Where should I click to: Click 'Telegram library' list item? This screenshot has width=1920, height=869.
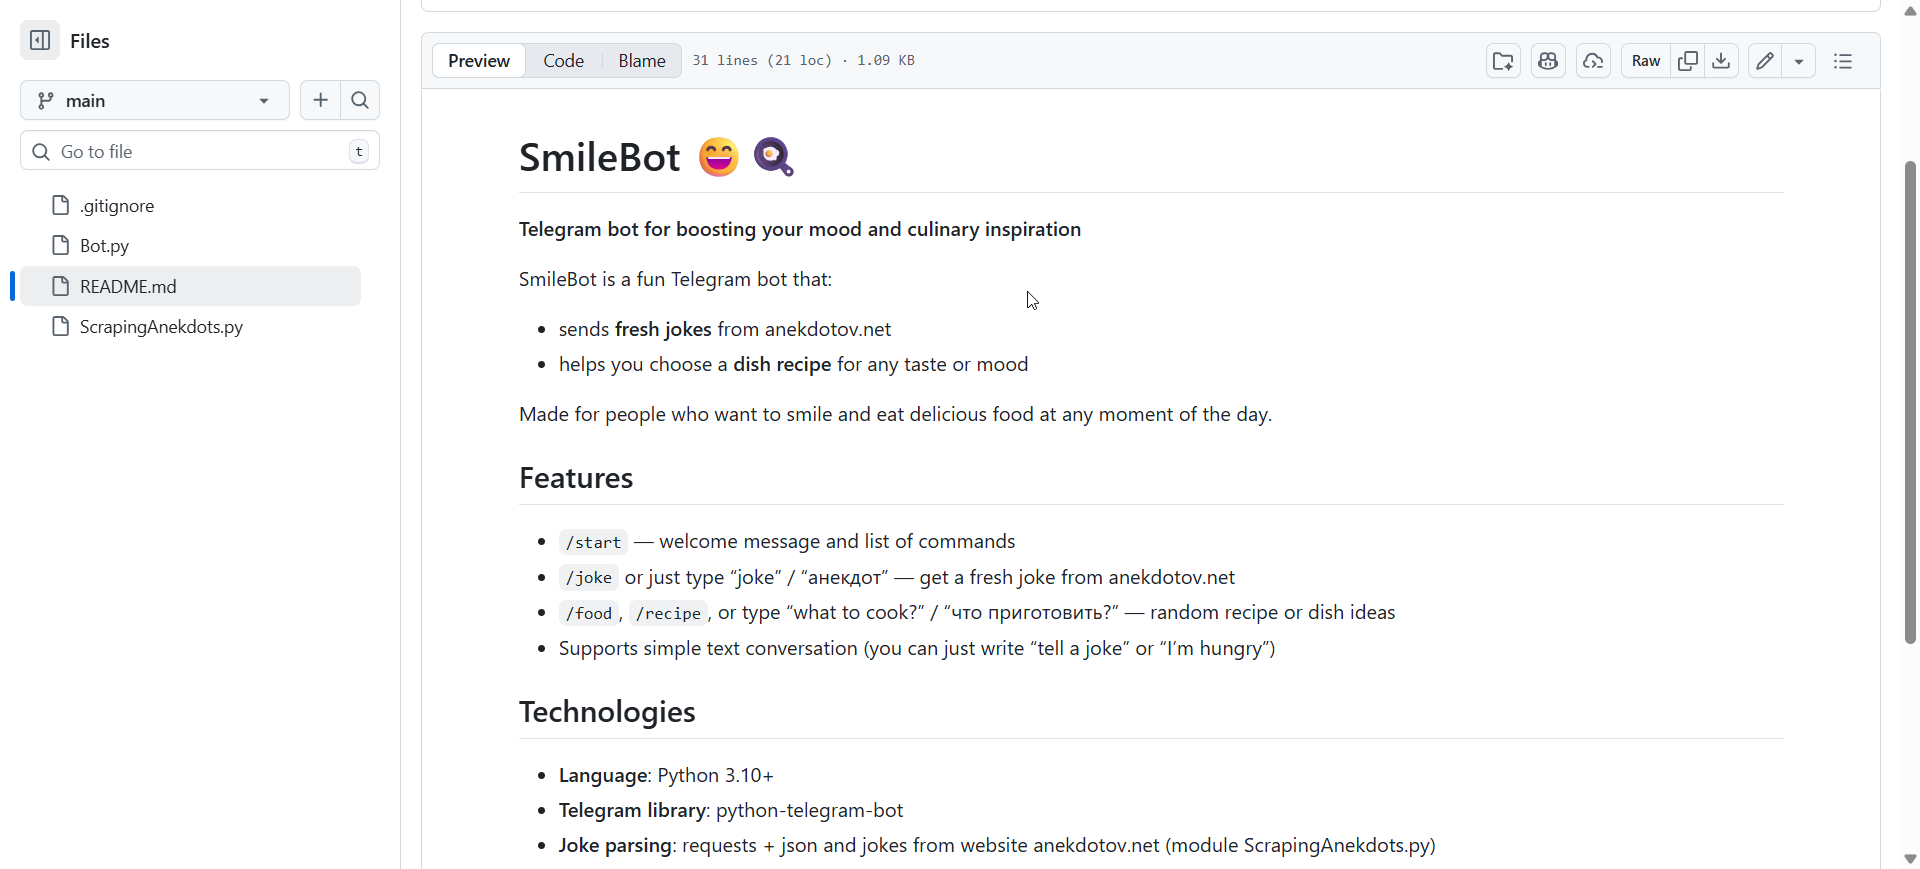(731, 811)
